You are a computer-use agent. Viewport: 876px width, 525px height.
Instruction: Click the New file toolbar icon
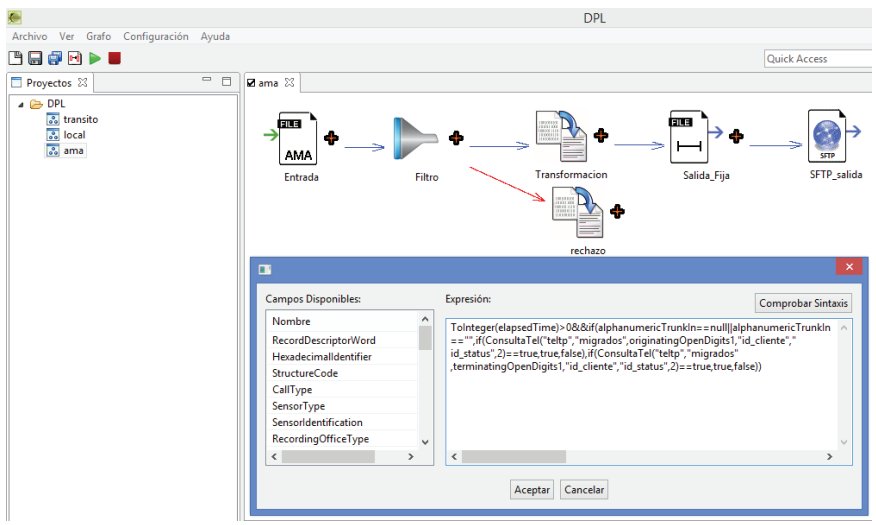pos(16,59)
